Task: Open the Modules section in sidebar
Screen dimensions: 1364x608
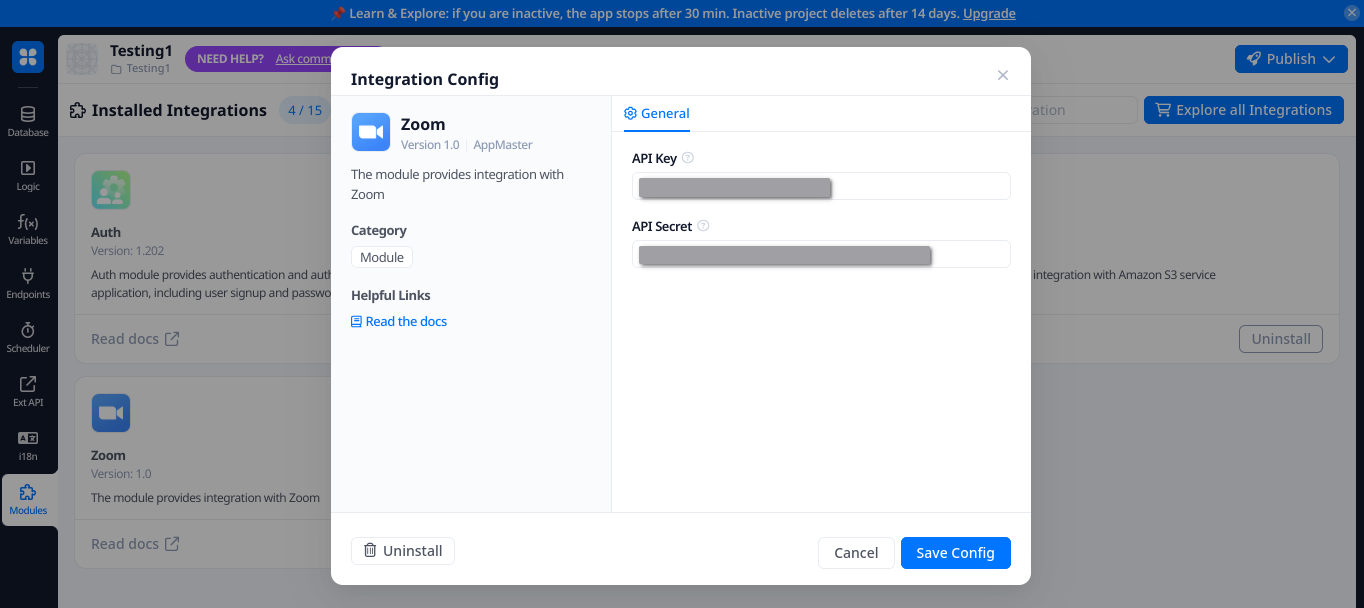Action: click(x=28, y=500)
